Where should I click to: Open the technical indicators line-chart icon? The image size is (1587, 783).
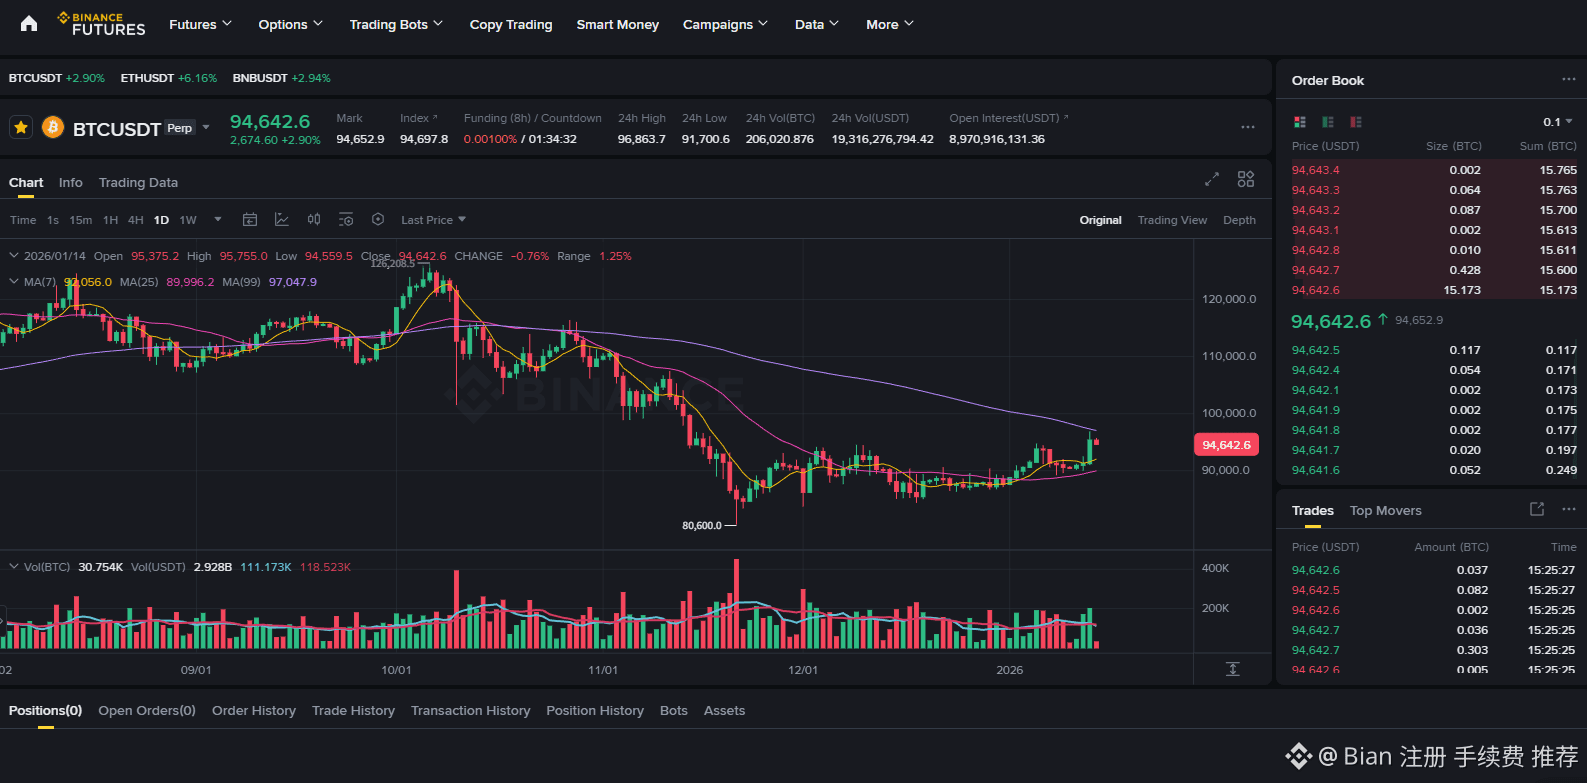pos(282,220)
